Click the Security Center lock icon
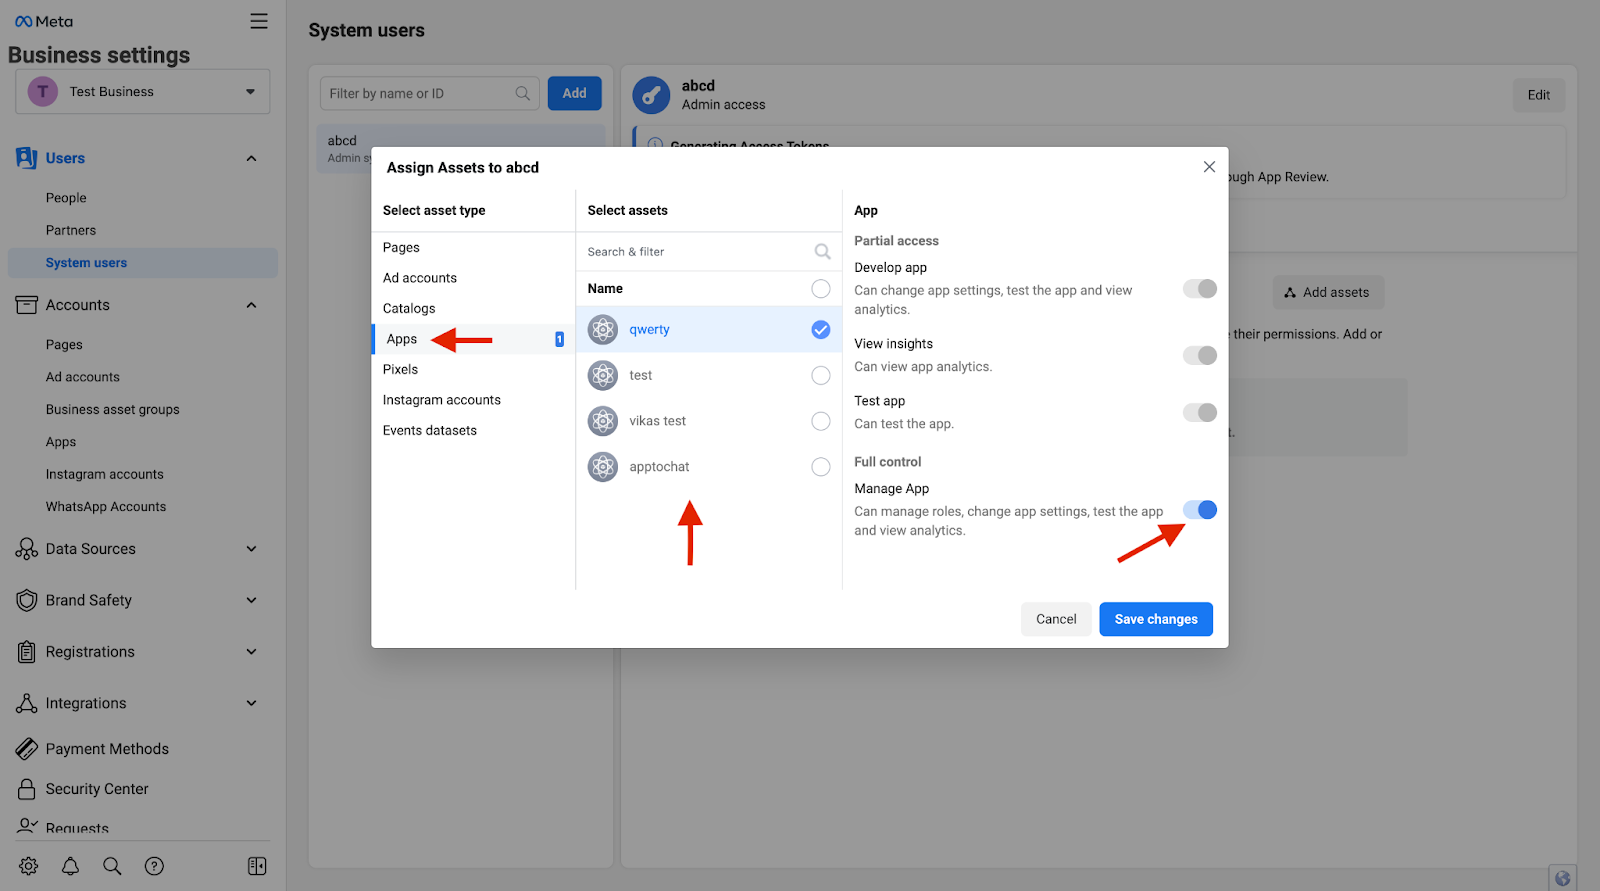Screen dimensions: 1600x891 click(27, 789)
